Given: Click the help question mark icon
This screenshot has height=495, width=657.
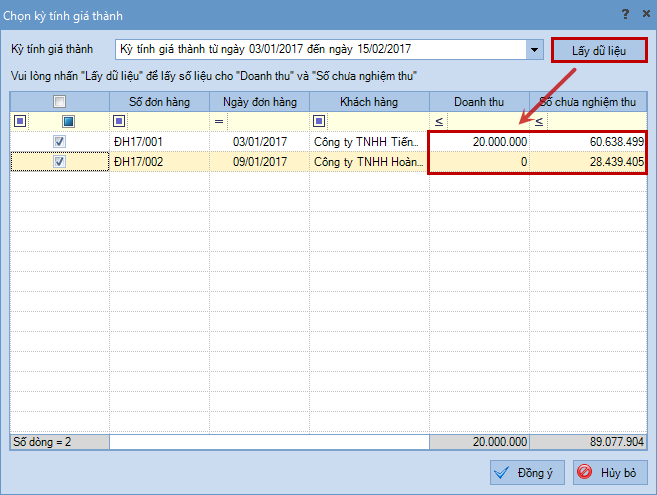Looking at the screenshot, I should pyautogui.click(x=624, y=14).
